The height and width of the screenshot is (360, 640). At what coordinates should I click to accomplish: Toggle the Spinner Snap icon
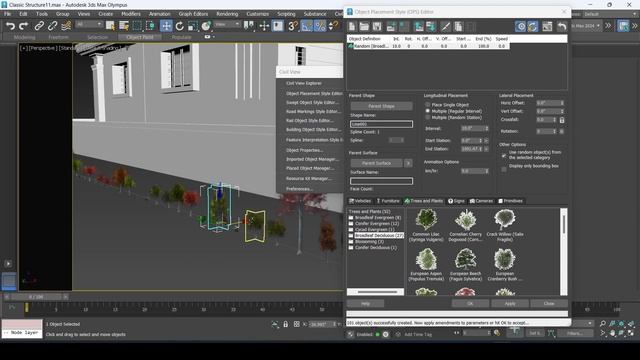tap(333, 26)
